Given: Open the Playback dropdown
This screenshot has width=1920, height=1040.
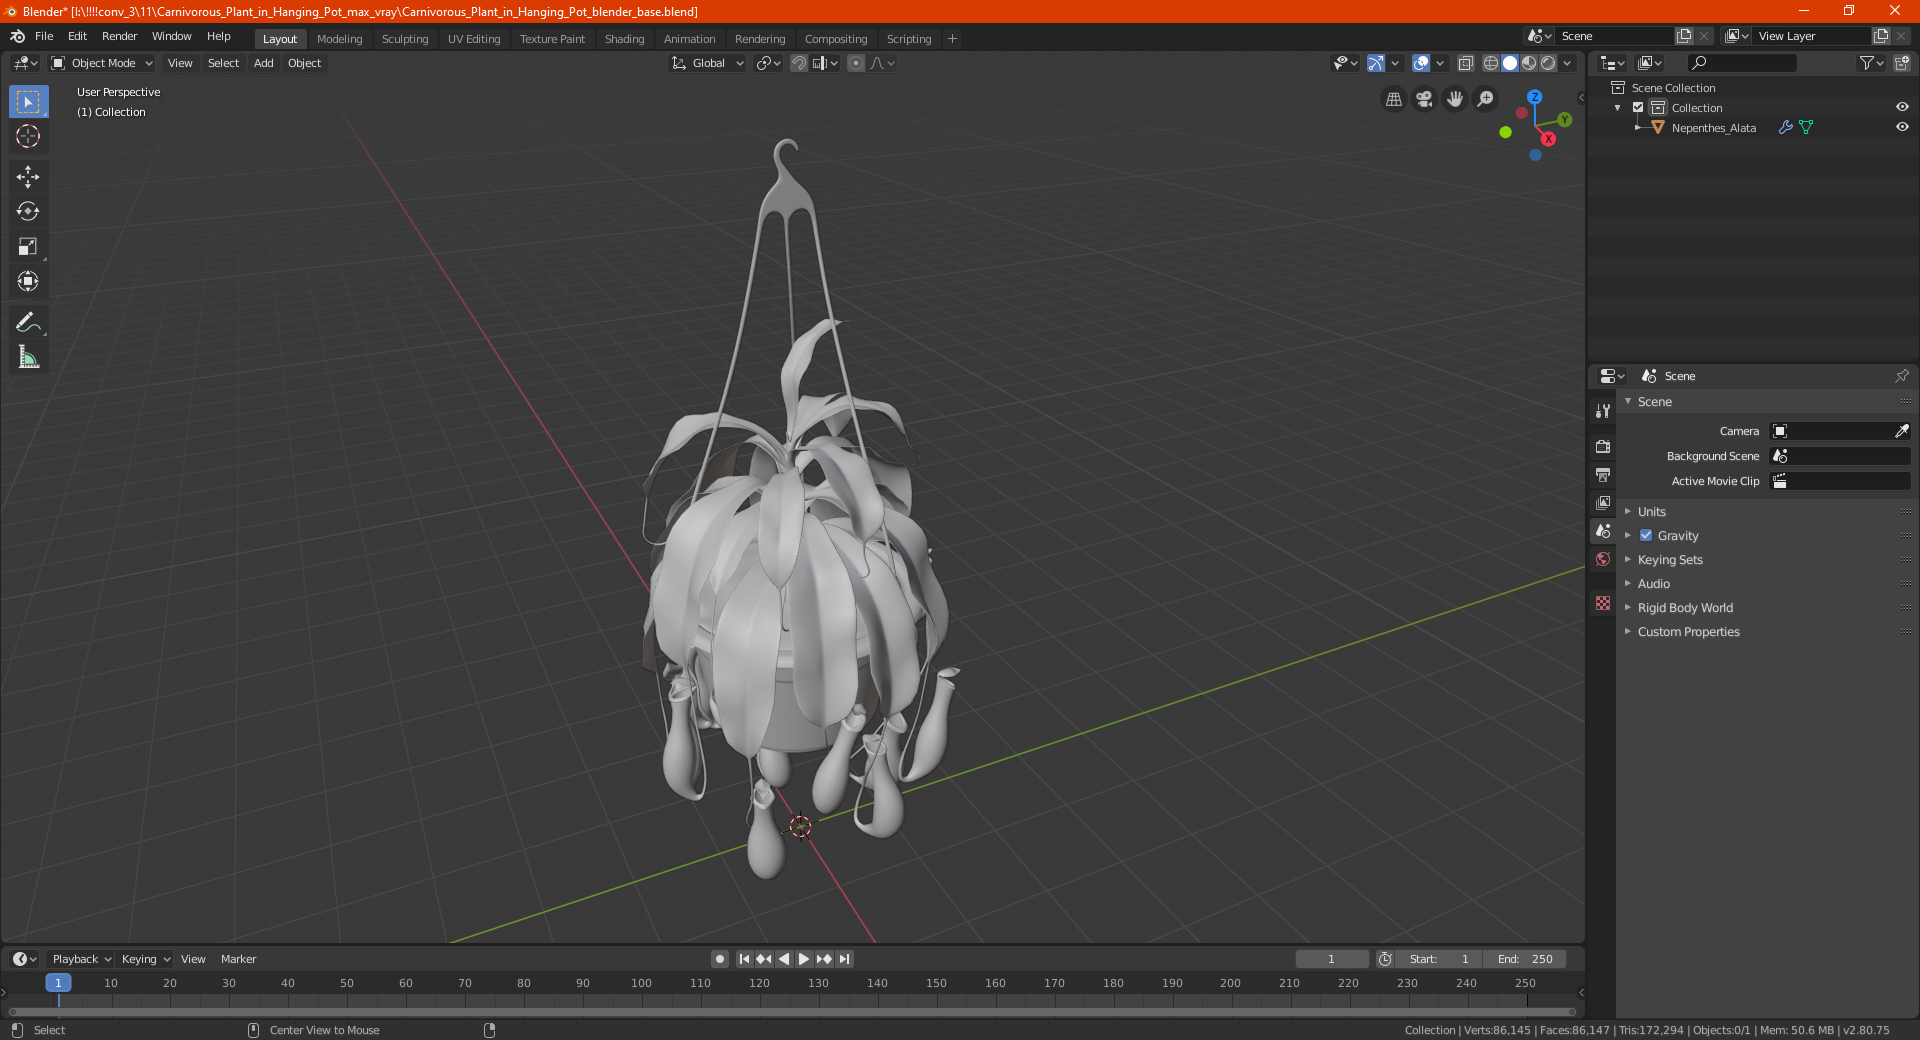Looking at the screenshot, I should [x=81, y=959].
